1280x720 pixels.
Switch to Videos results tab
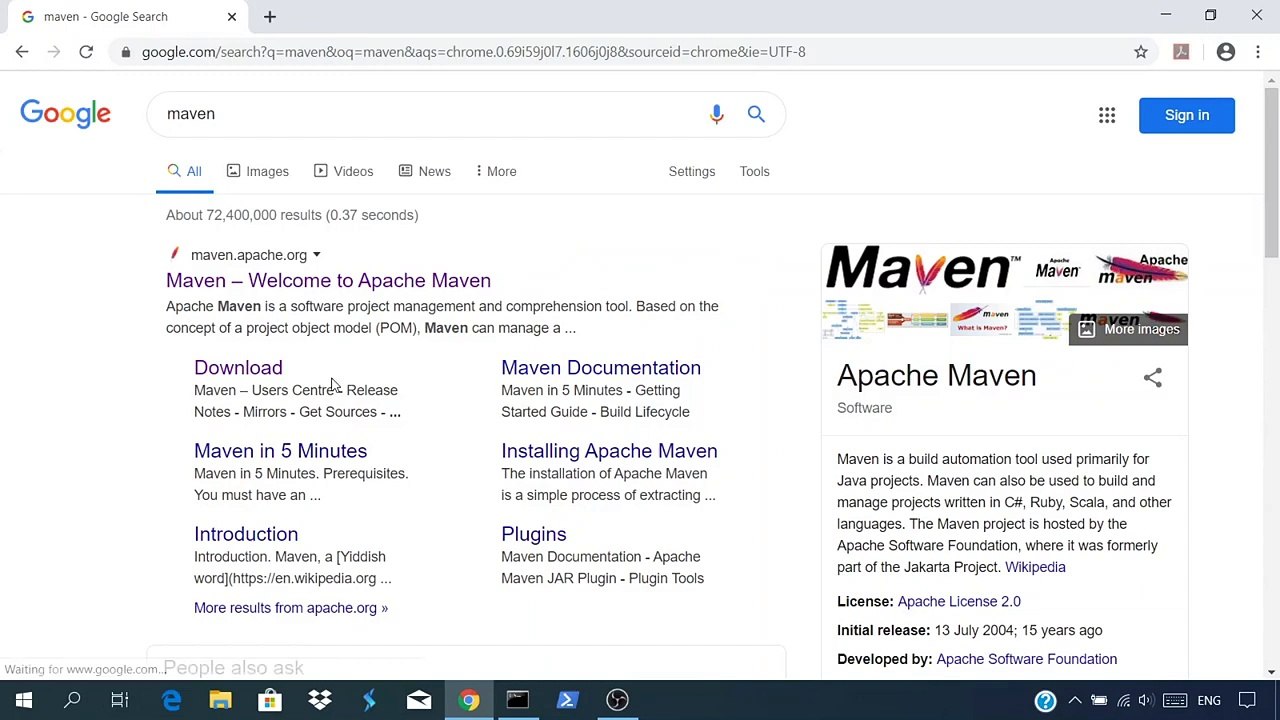click(x=344, y=171)
